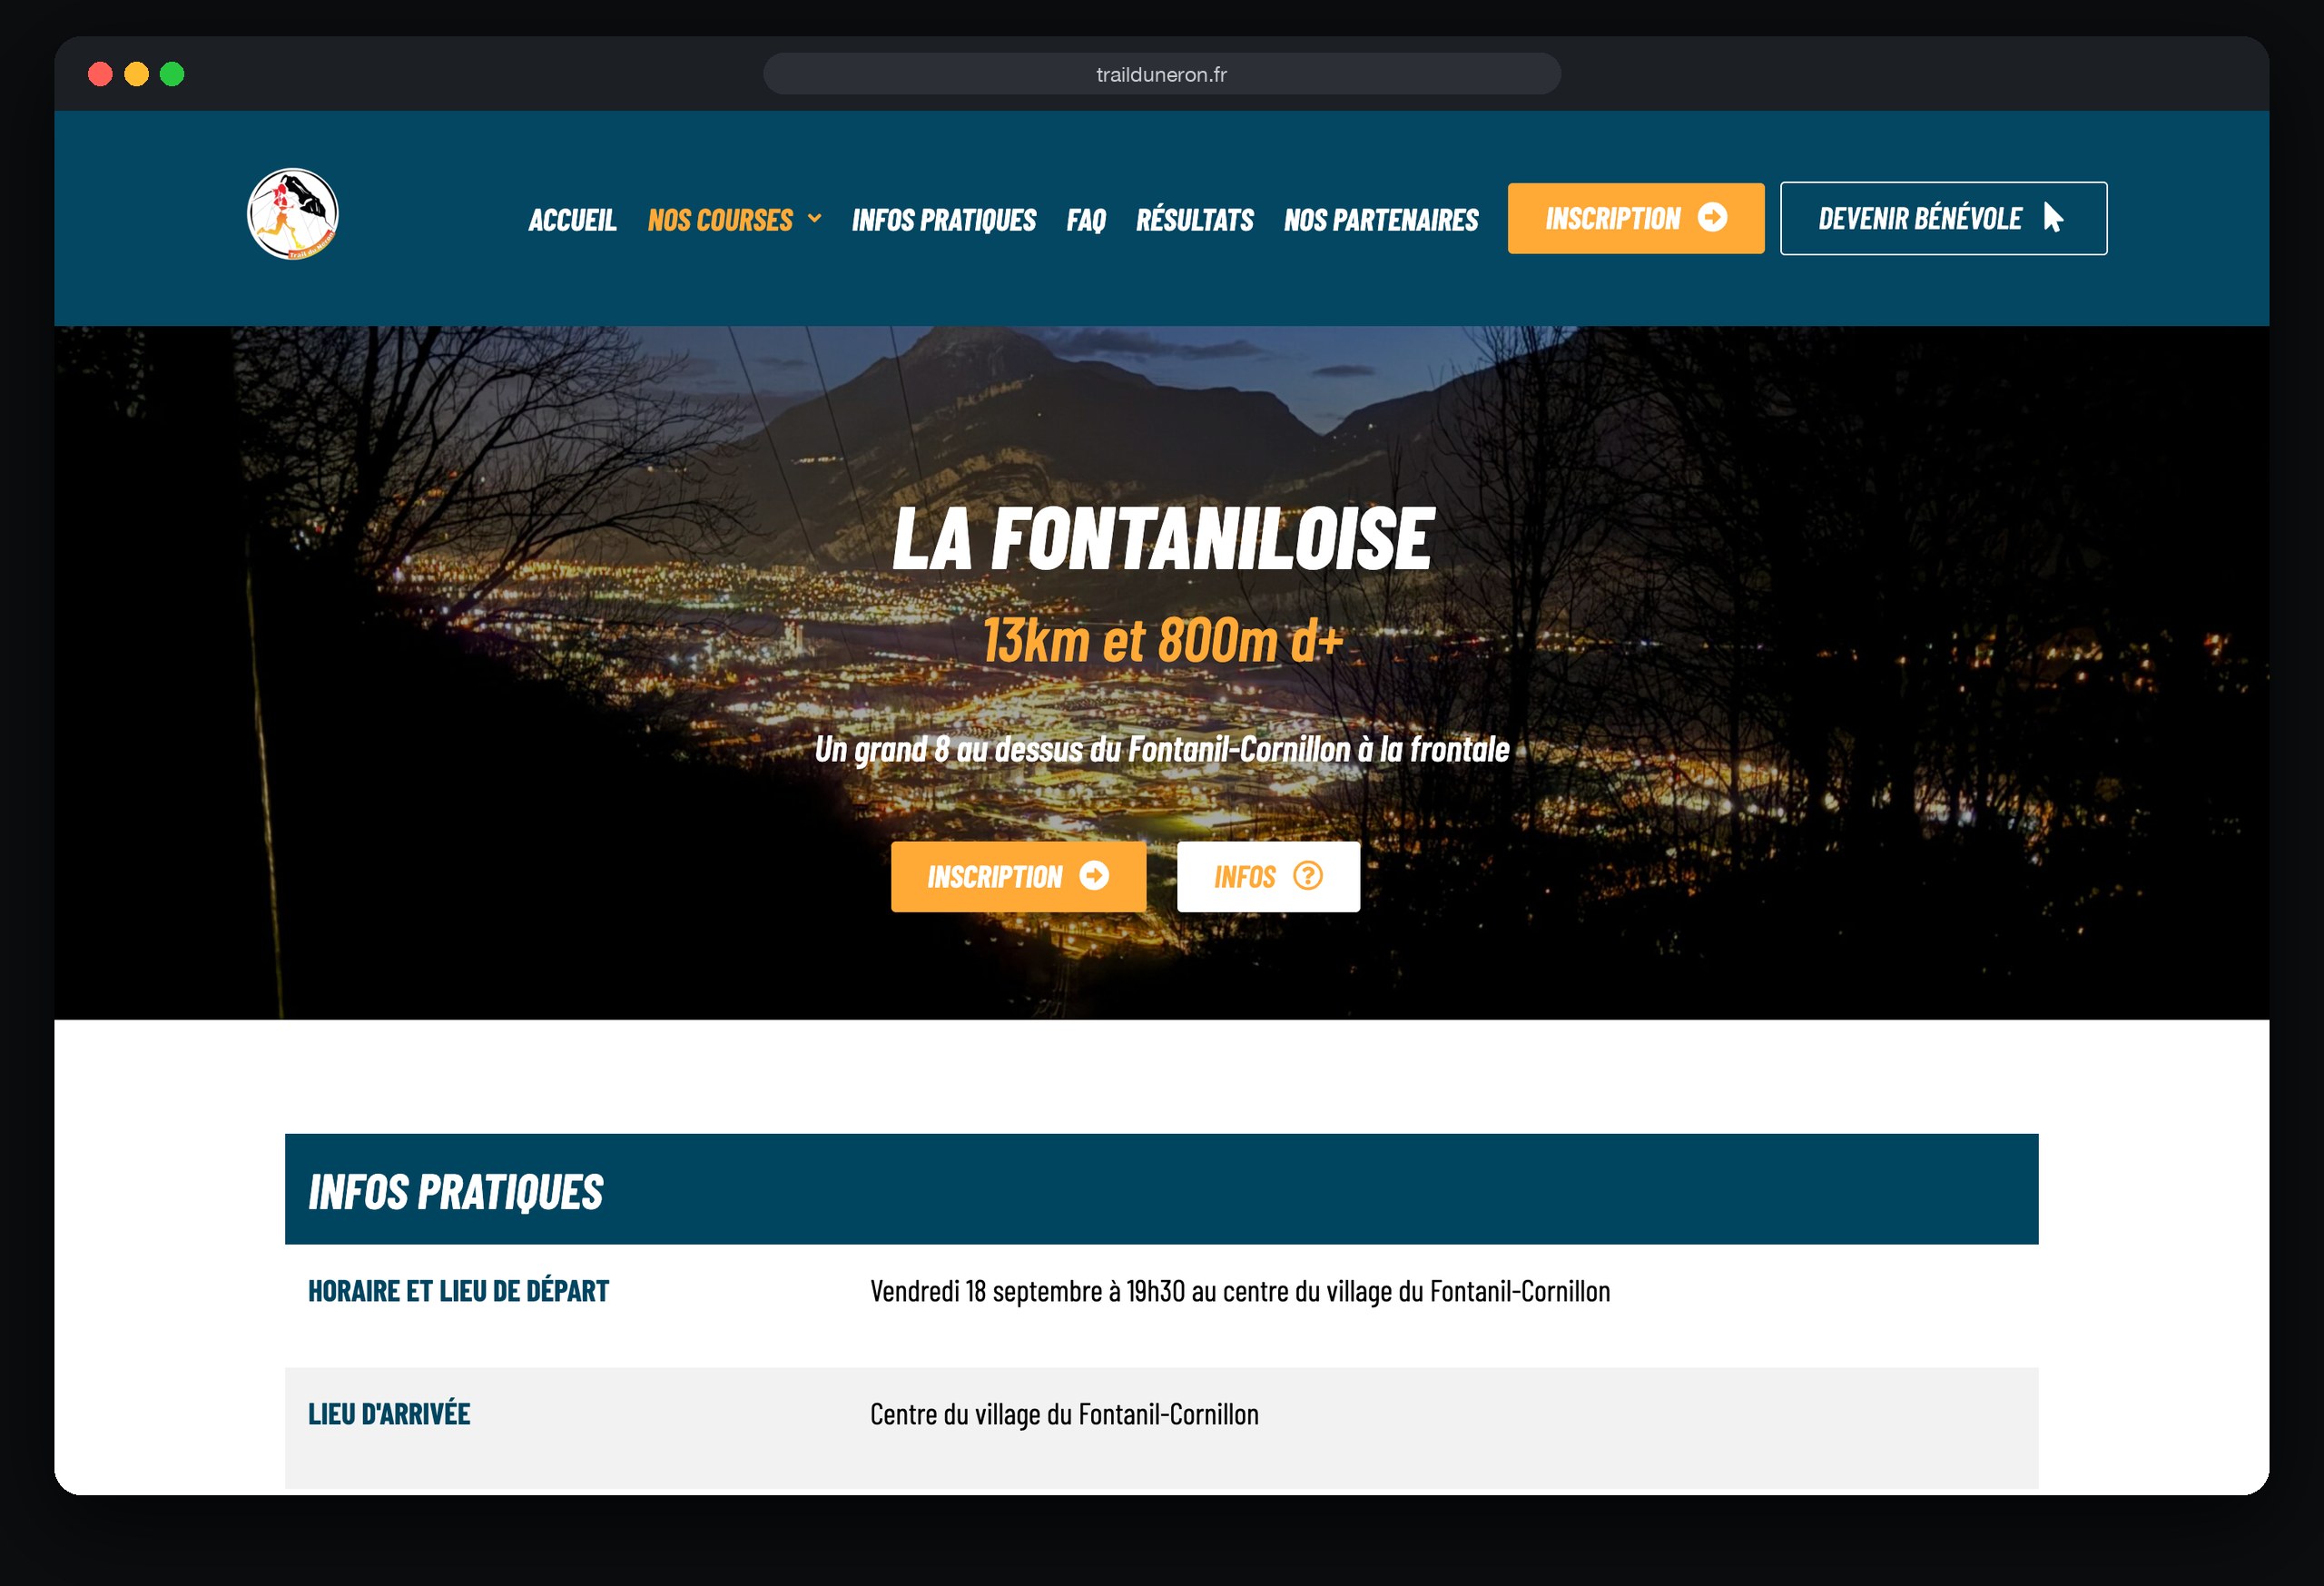This screenshot has width=2324, height=1586.
Task: Click the 'Un grand 8 au dessus' tagline
Action: coord(1162,749)
